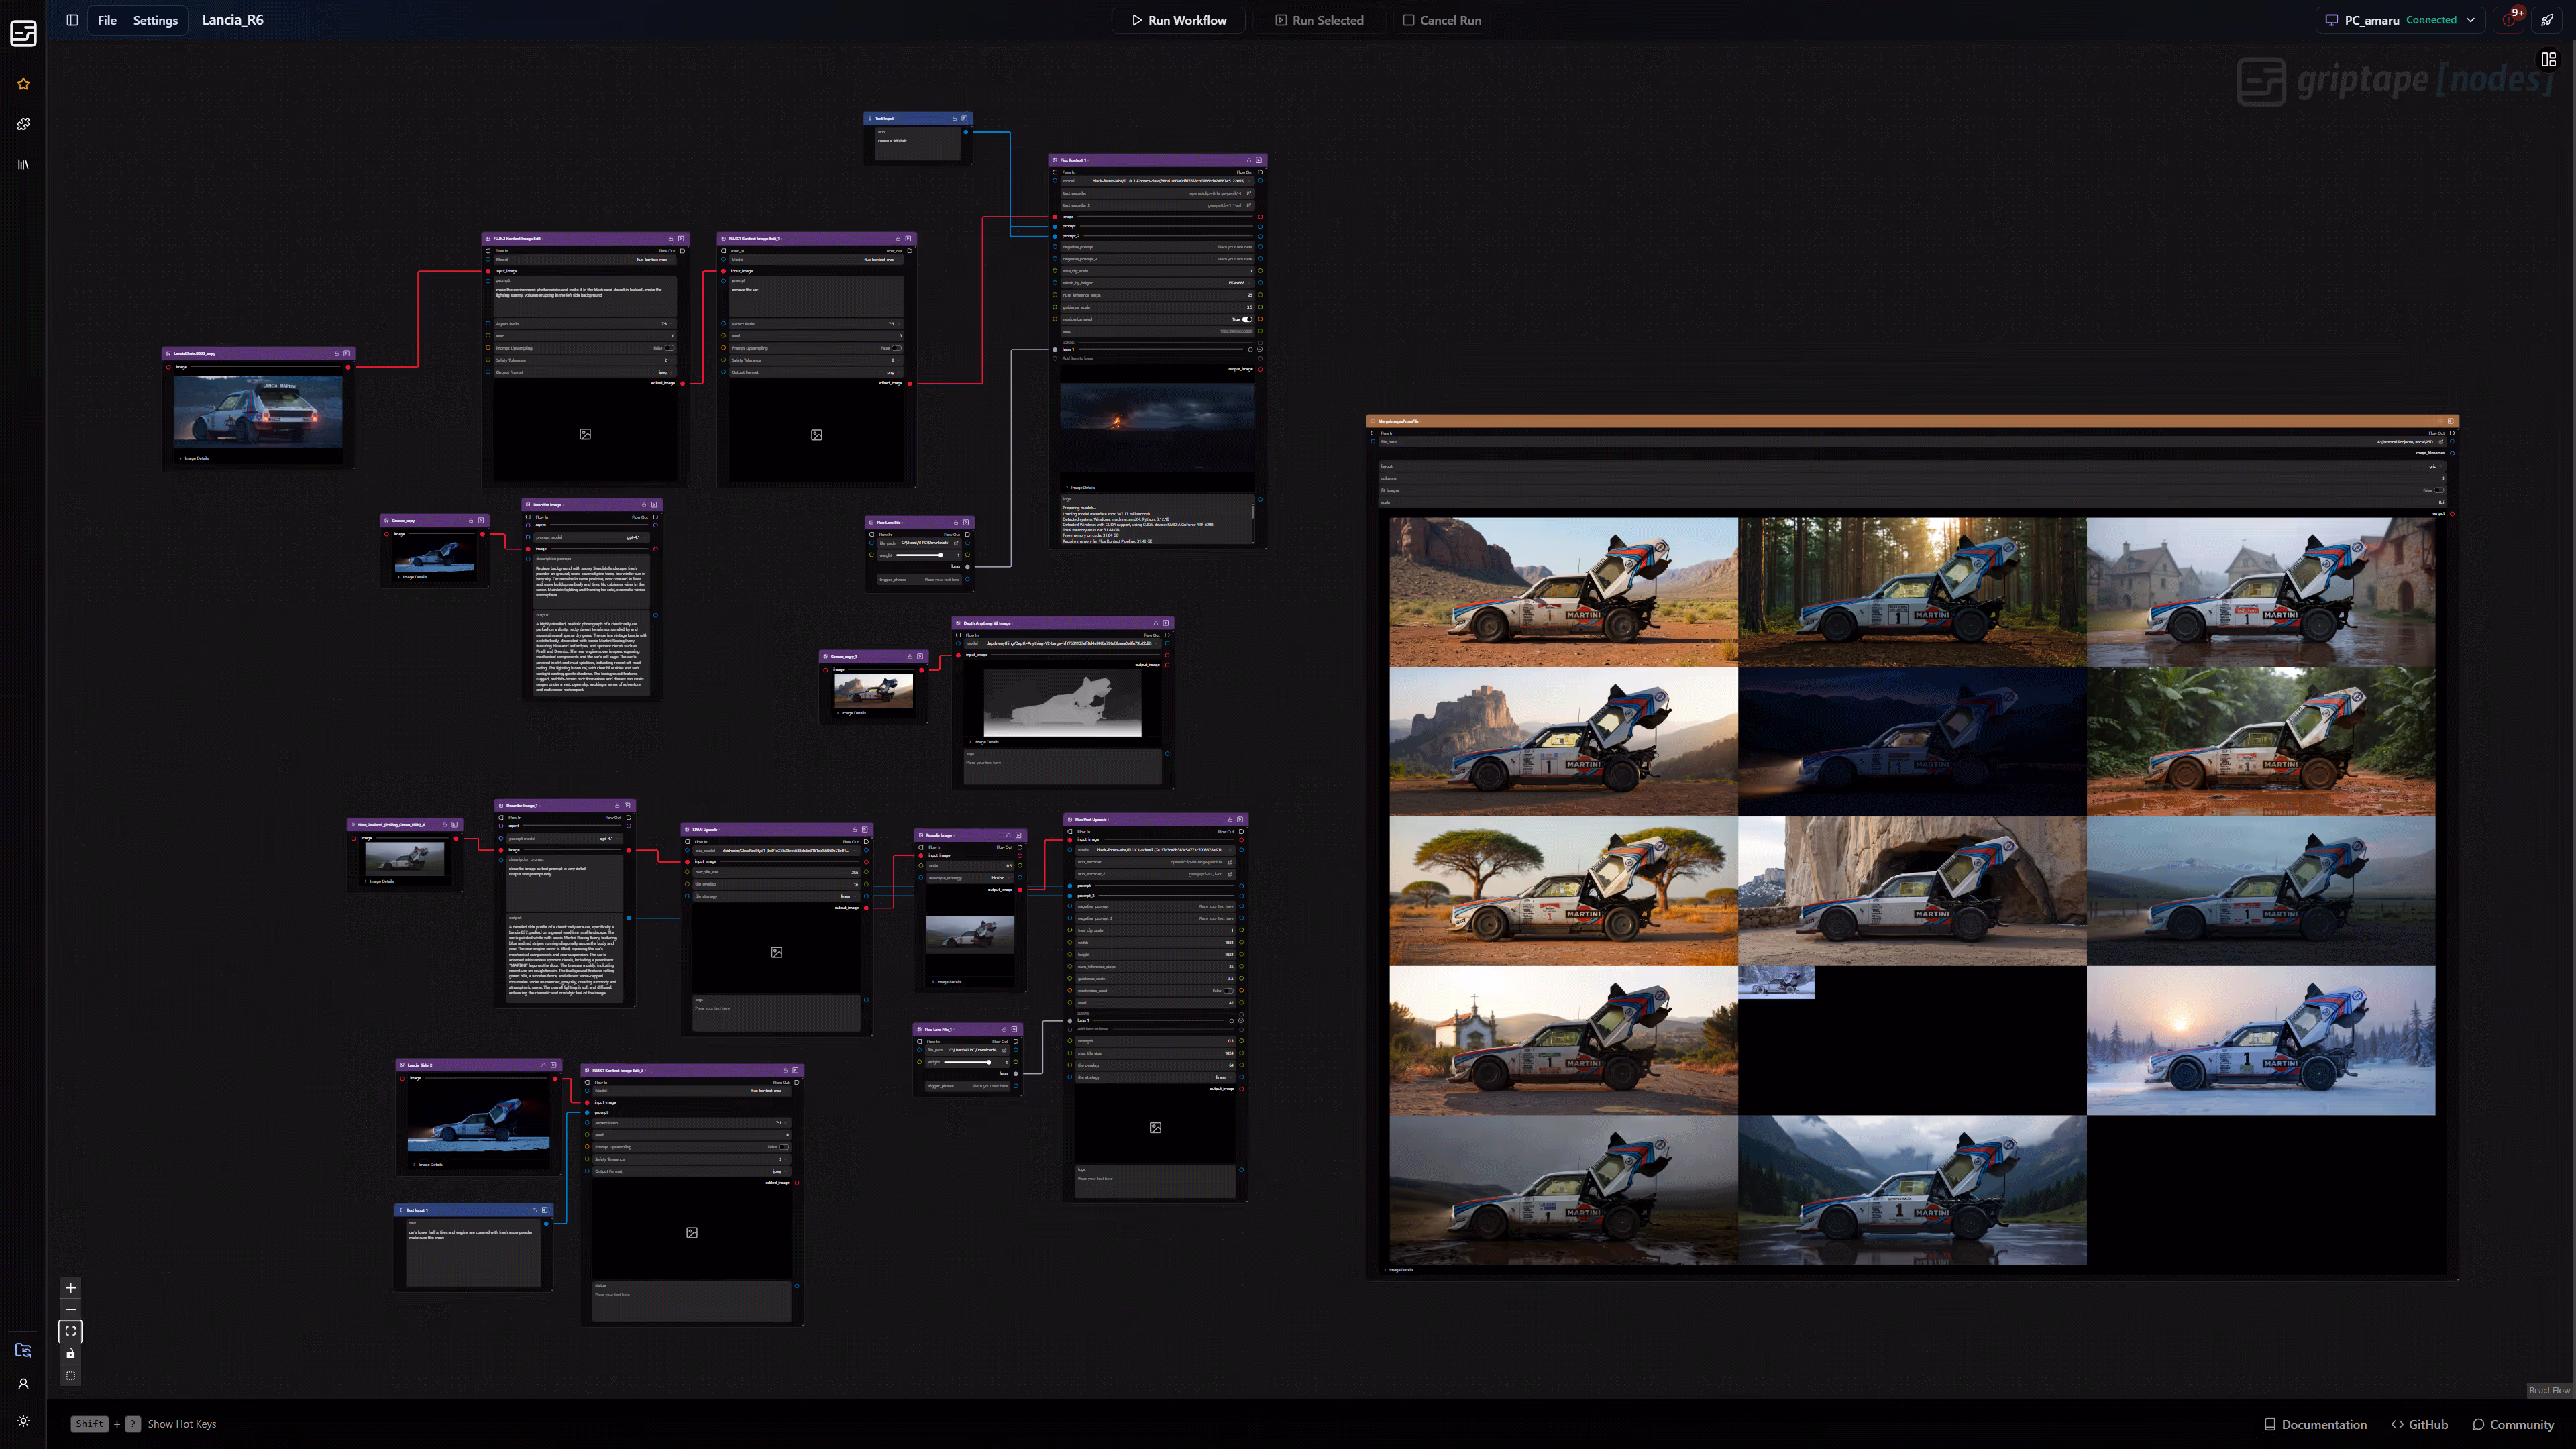Open the extensions puzzle-piece icon in sidebar
Screen dimensions: 2576x1449
[23, 124]
